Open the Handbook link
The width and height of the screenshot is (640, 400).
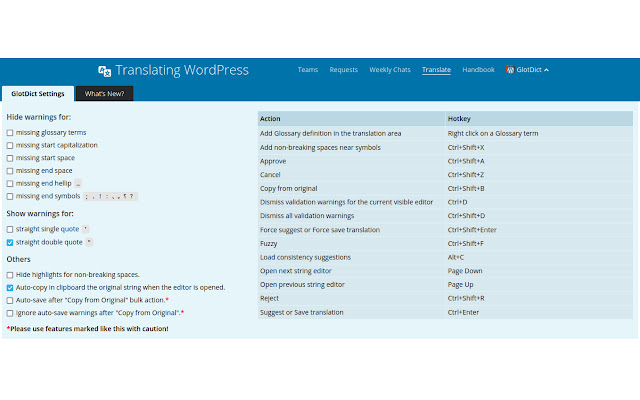tap(478, 69)
